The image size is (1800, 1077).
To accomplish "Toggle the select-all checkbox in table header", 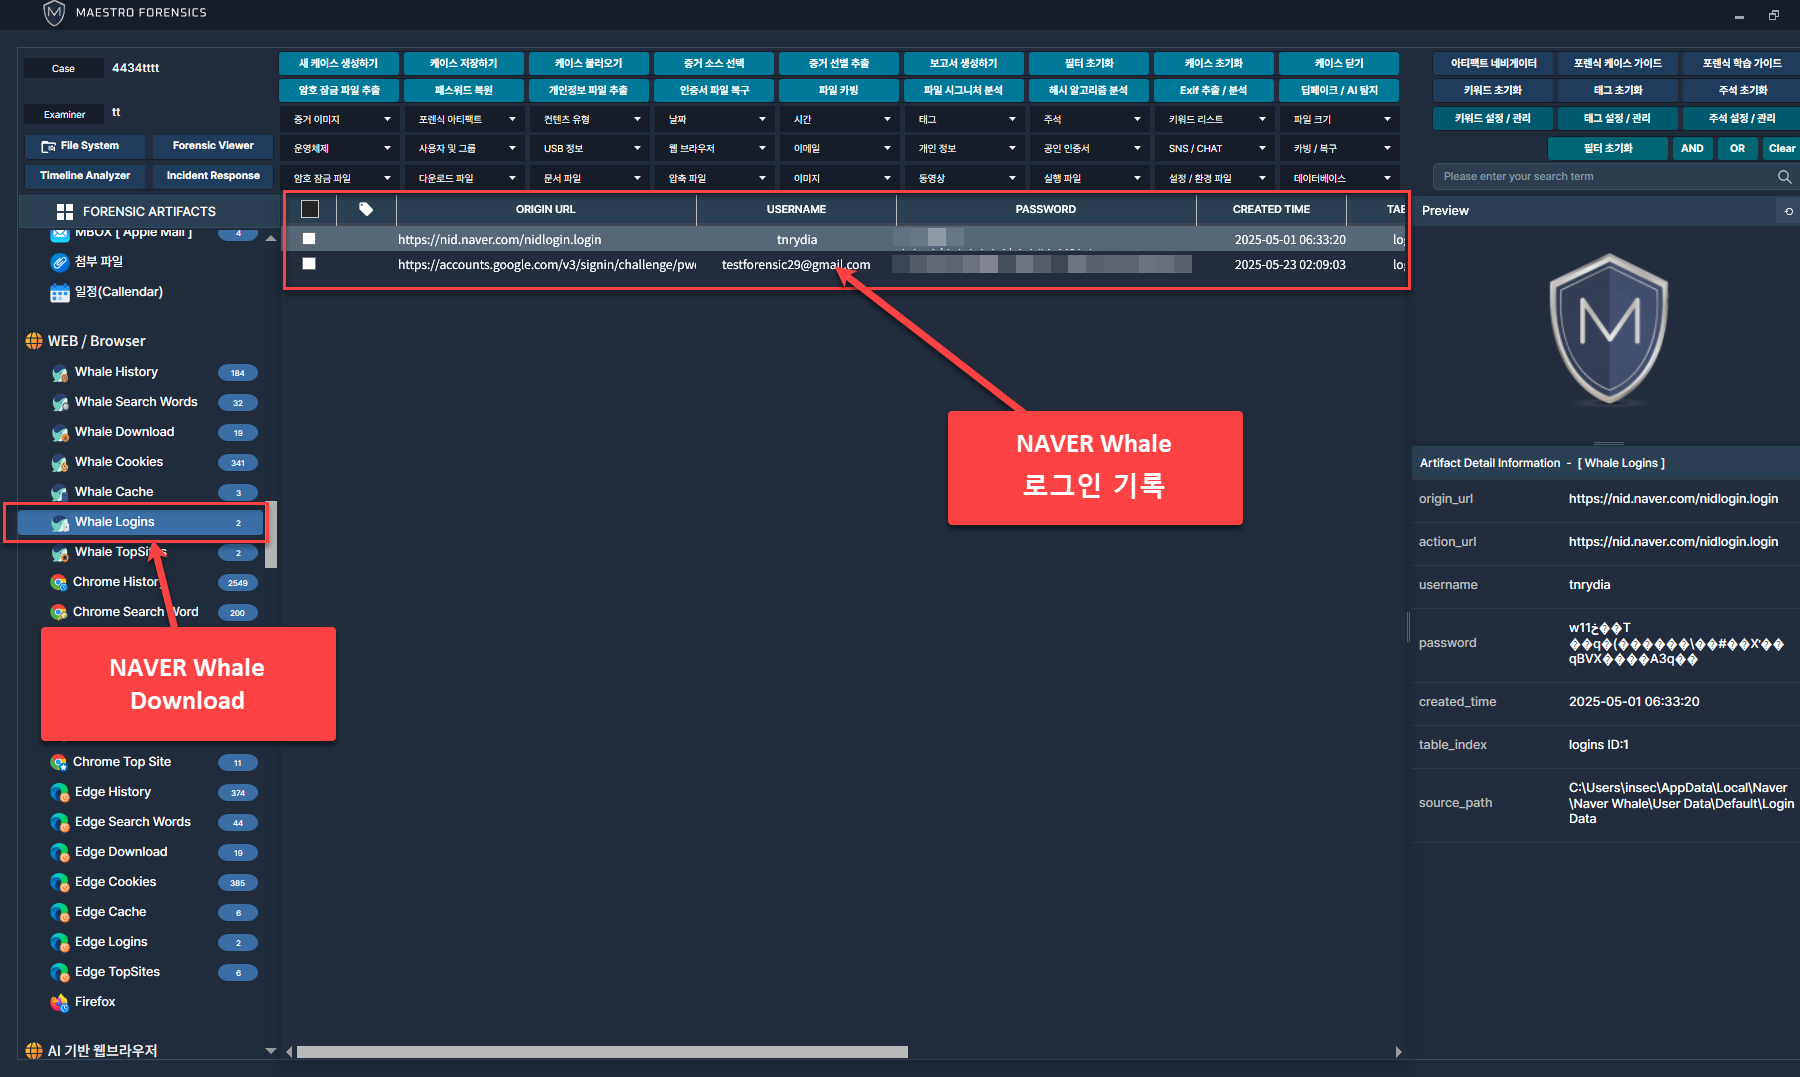I will tap(310, 209).
